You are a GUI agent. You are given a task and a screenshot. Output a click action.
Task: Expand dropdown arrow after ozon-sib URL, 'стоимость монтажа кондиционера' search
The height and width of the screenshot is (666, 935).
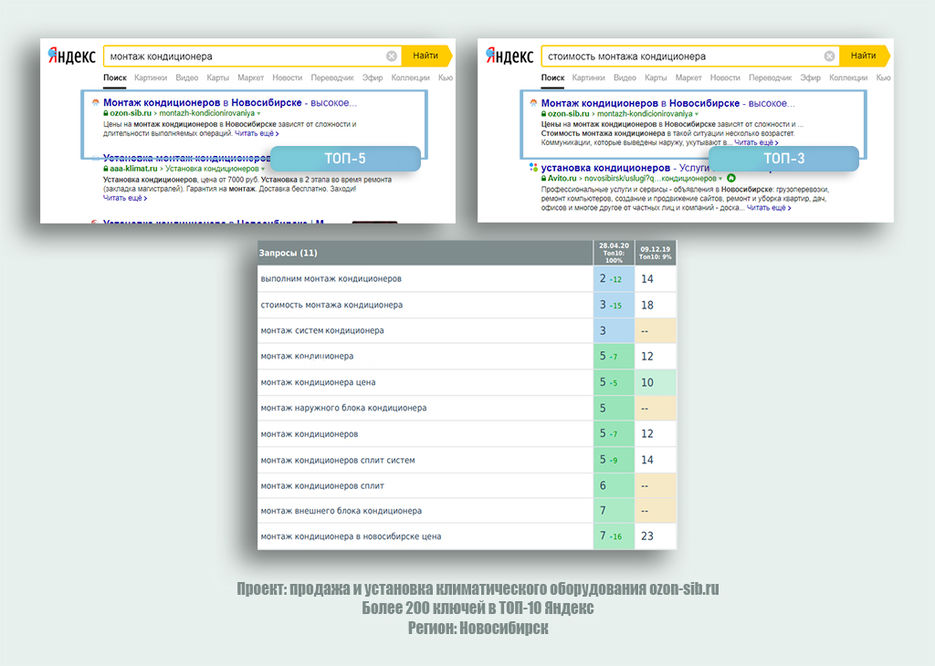696,113
